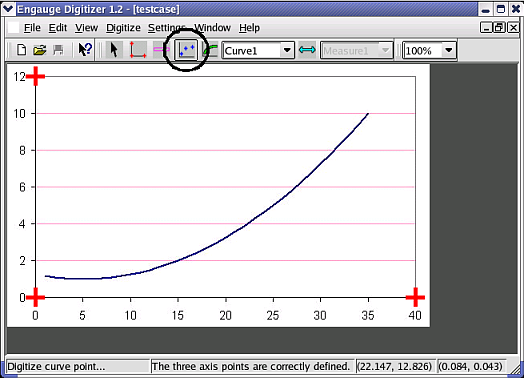The height and width of the screenshot is (378, 524).
Task: Select the Axis Point digitize tool
Action: point(138,50)
